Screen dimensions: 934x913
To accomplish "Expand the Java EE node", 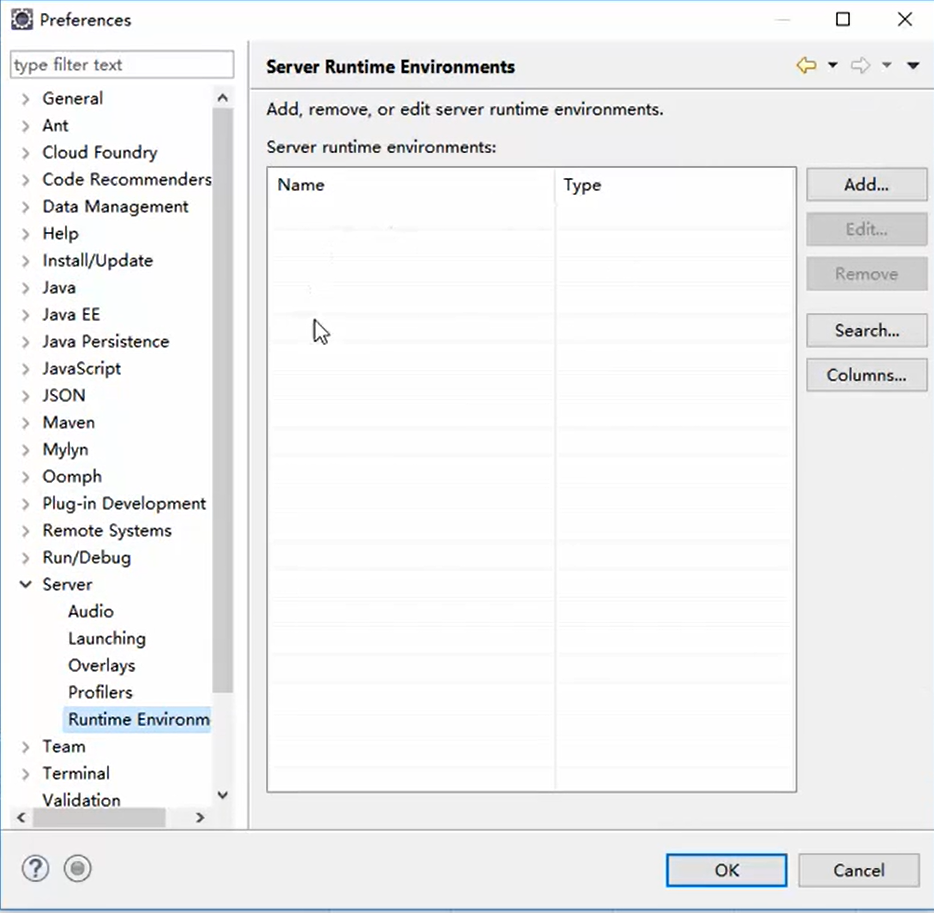I will tap(25, 315).
